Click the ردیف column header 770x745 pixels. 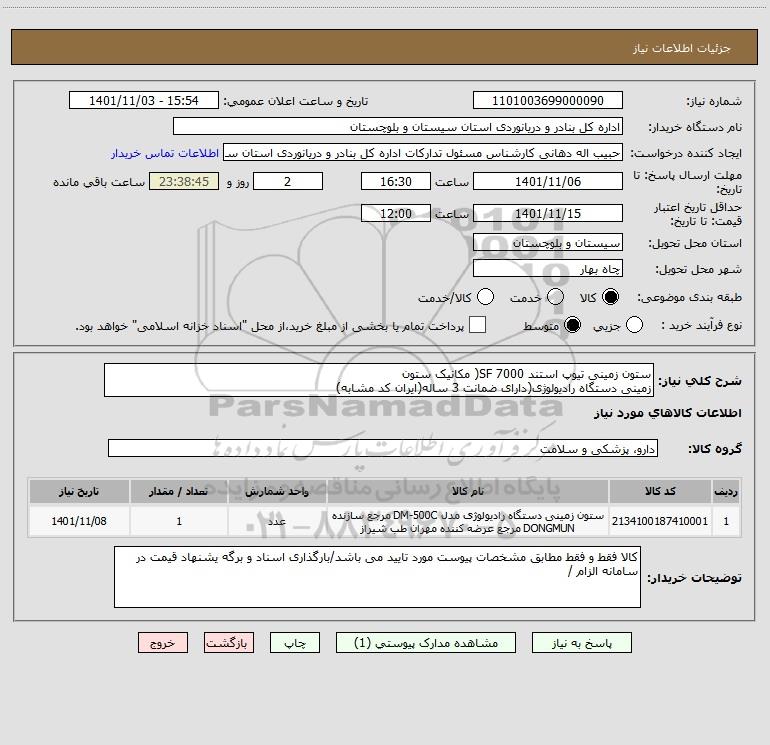click(726, 491)
